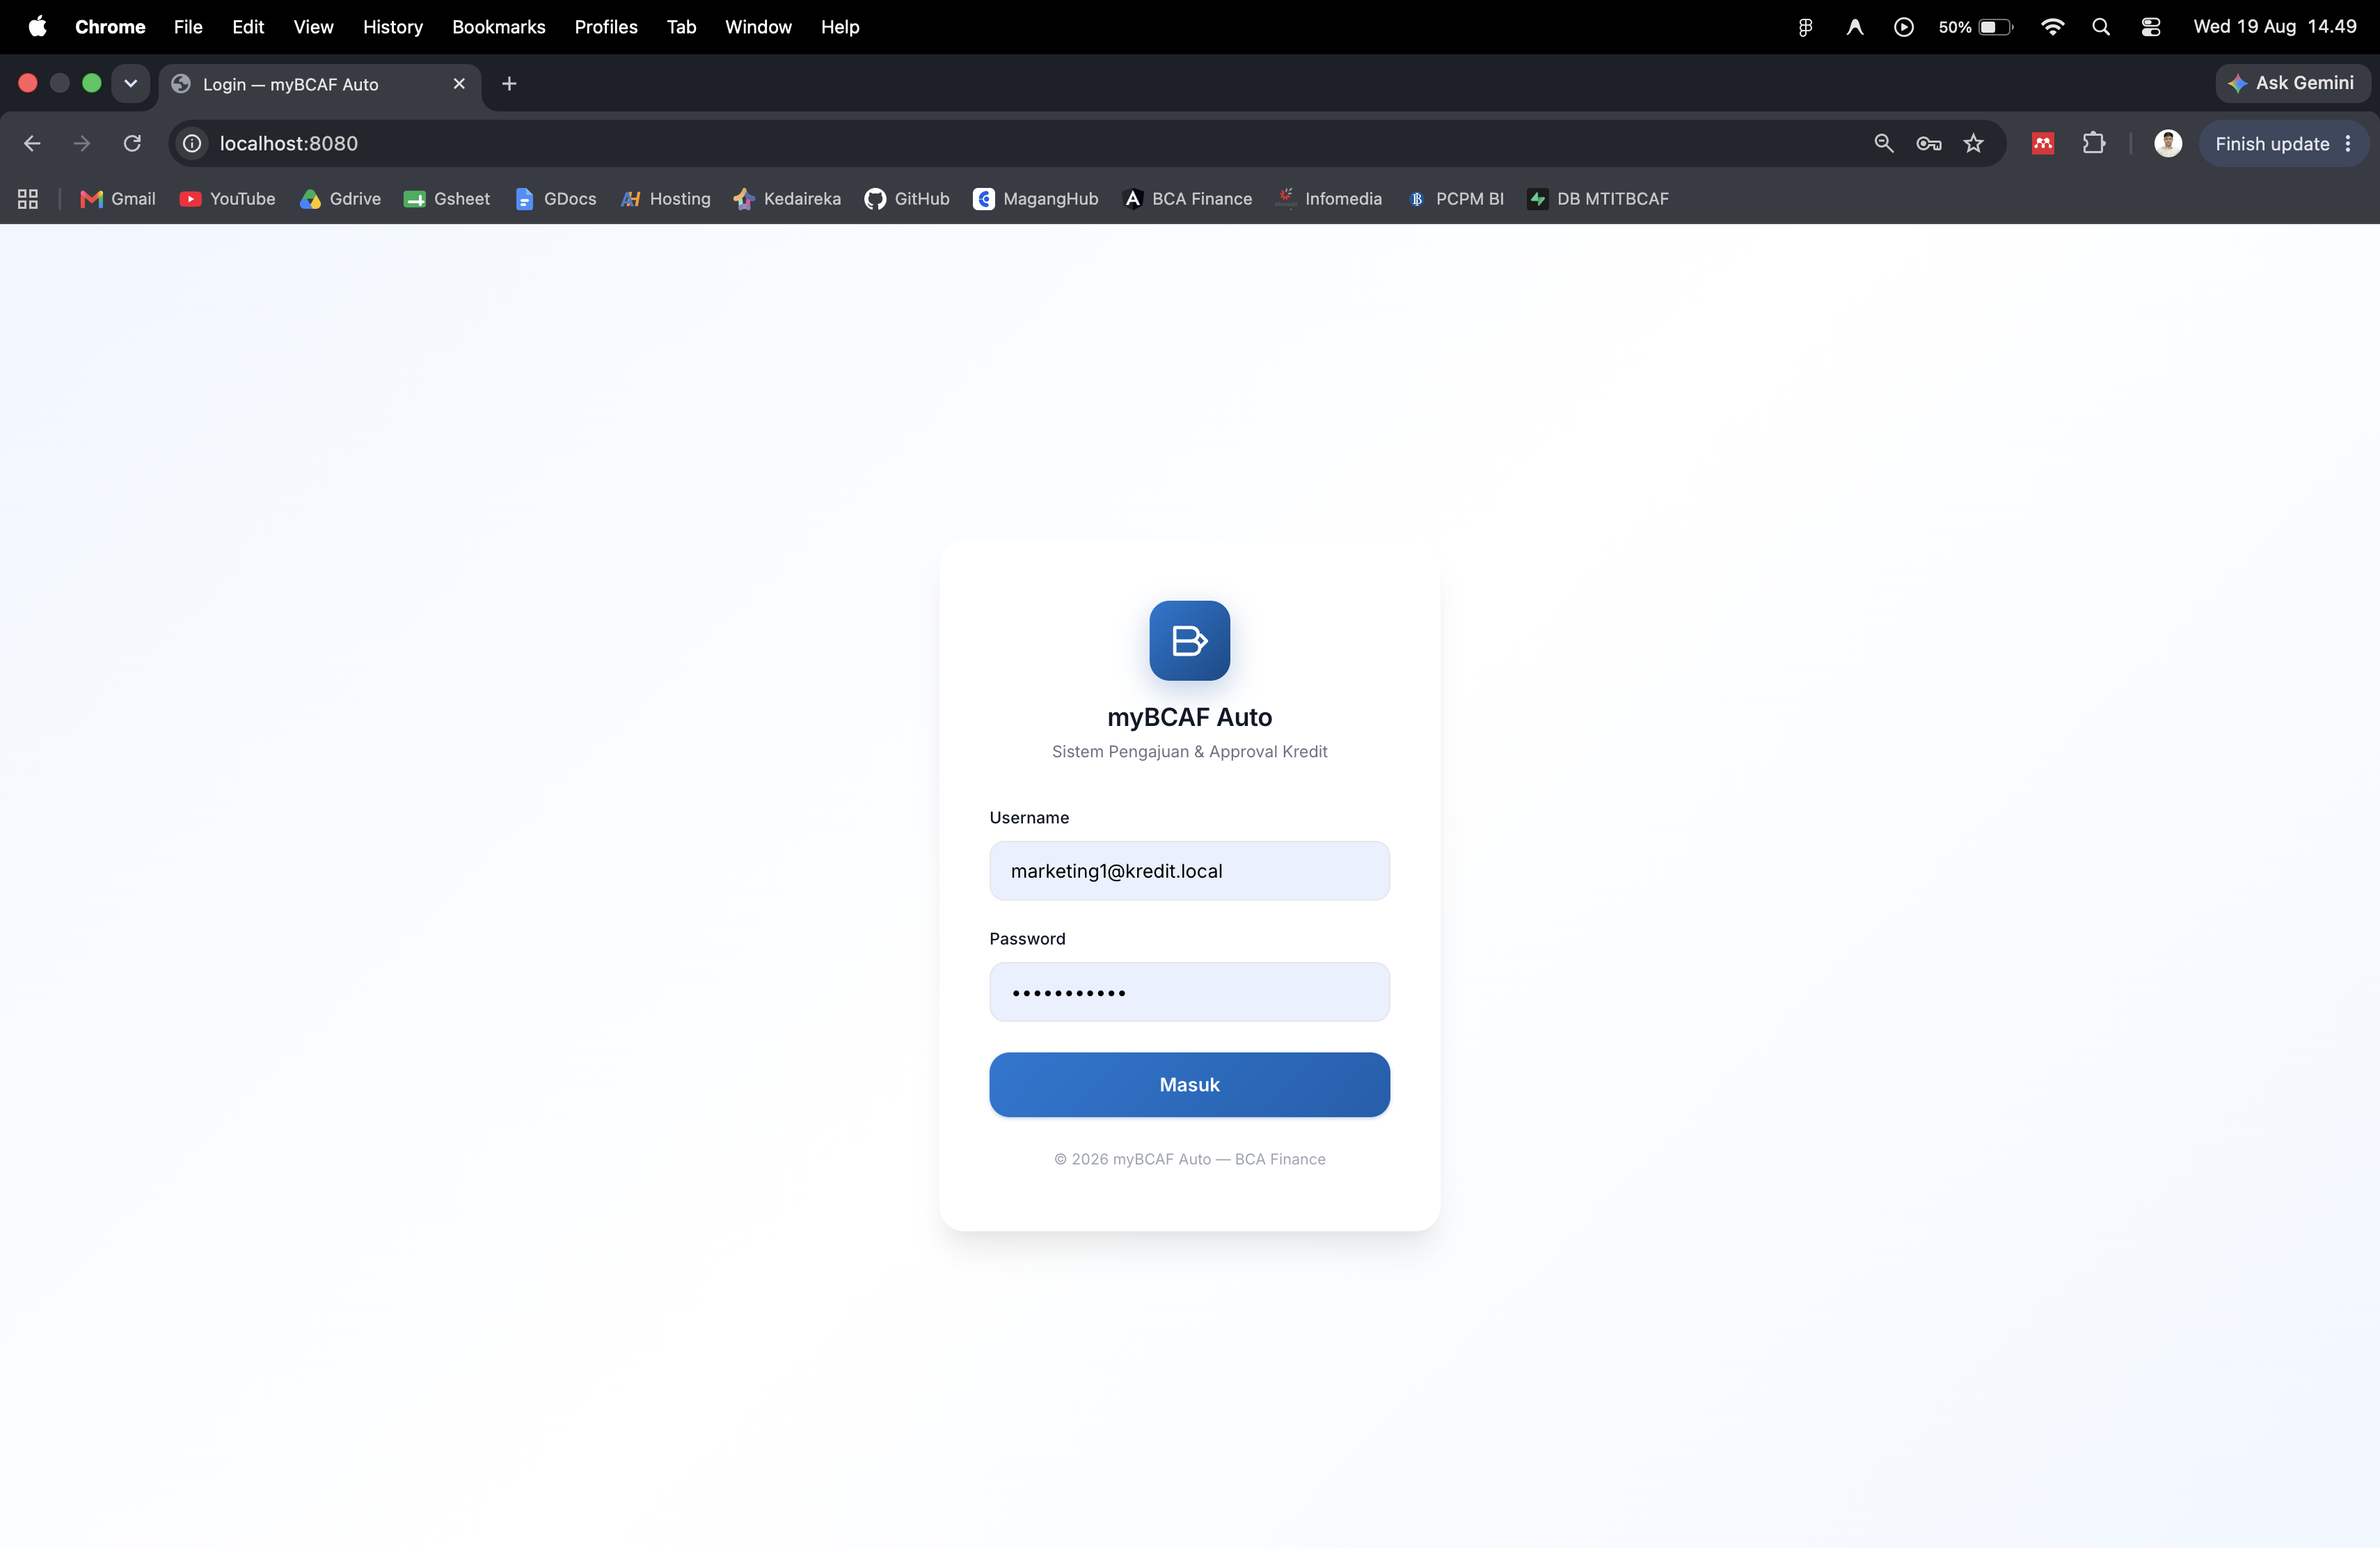Expand the tab search dropdown chevron
Image resolution: width=2380 pixels, height=1548 pixels.
click(130, 84)
